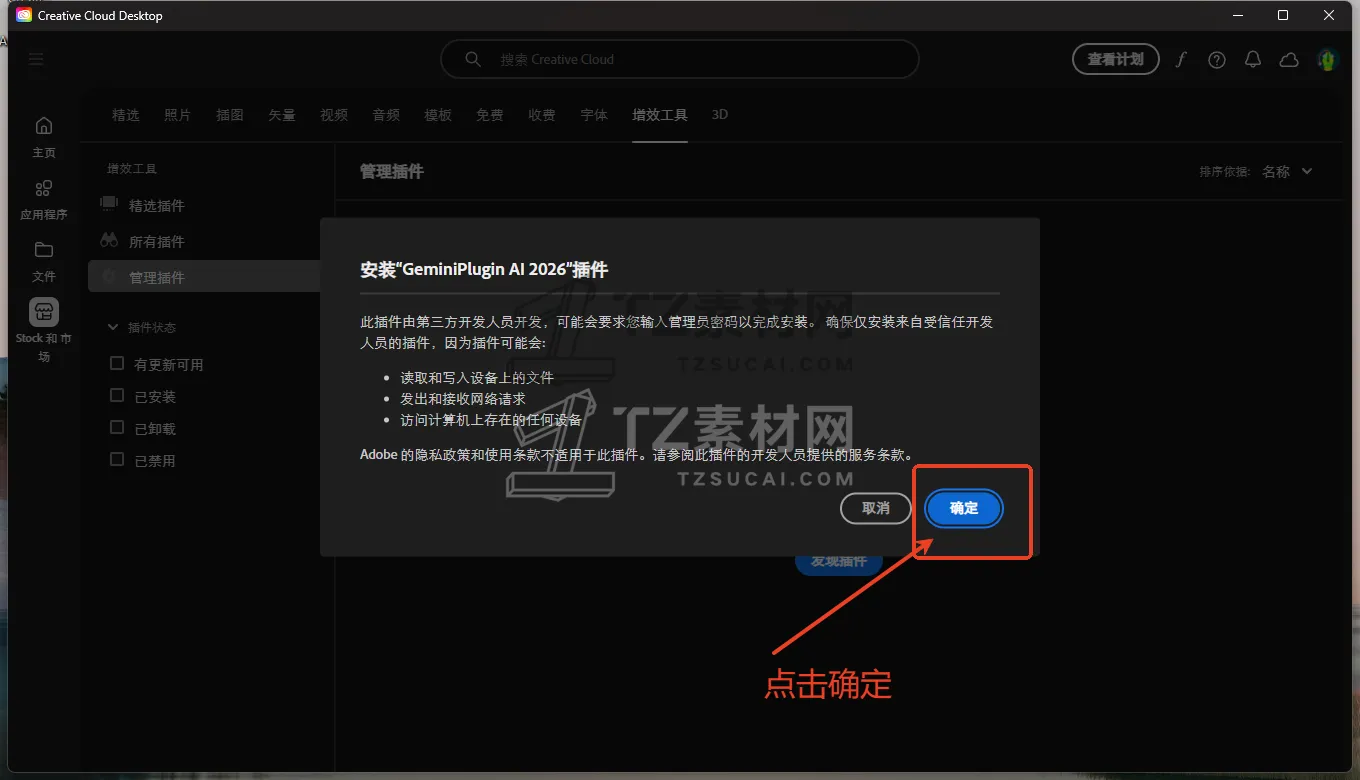Click the 管理插件 page heading
Viewport: 1360px width, 780px height.
(x=392, y=172)
